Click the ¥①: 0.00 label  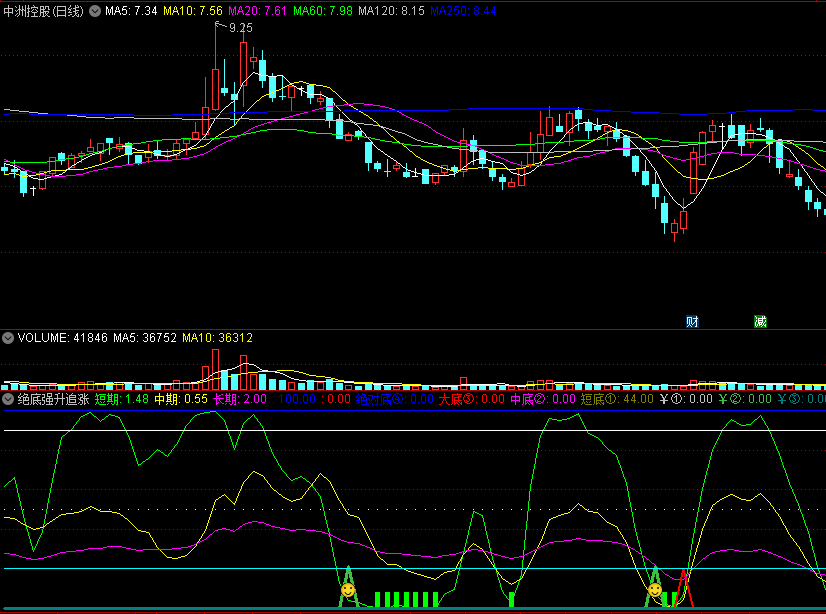pyautogui.click(x=686, y=399)
